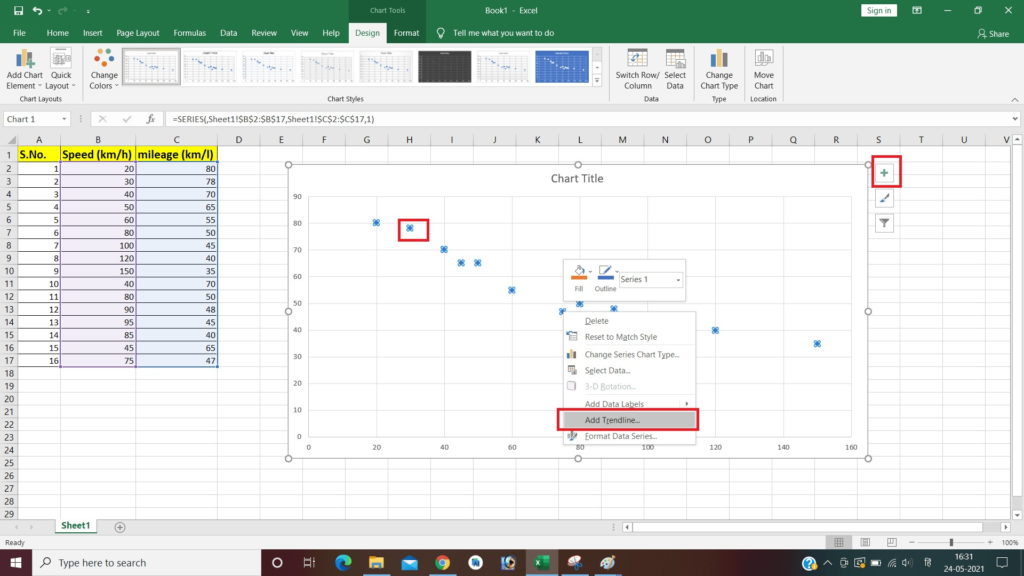Select the Sheet1 tab
Screen dimensions: 1024x576
pyautogui.click(x=75, y=526)
